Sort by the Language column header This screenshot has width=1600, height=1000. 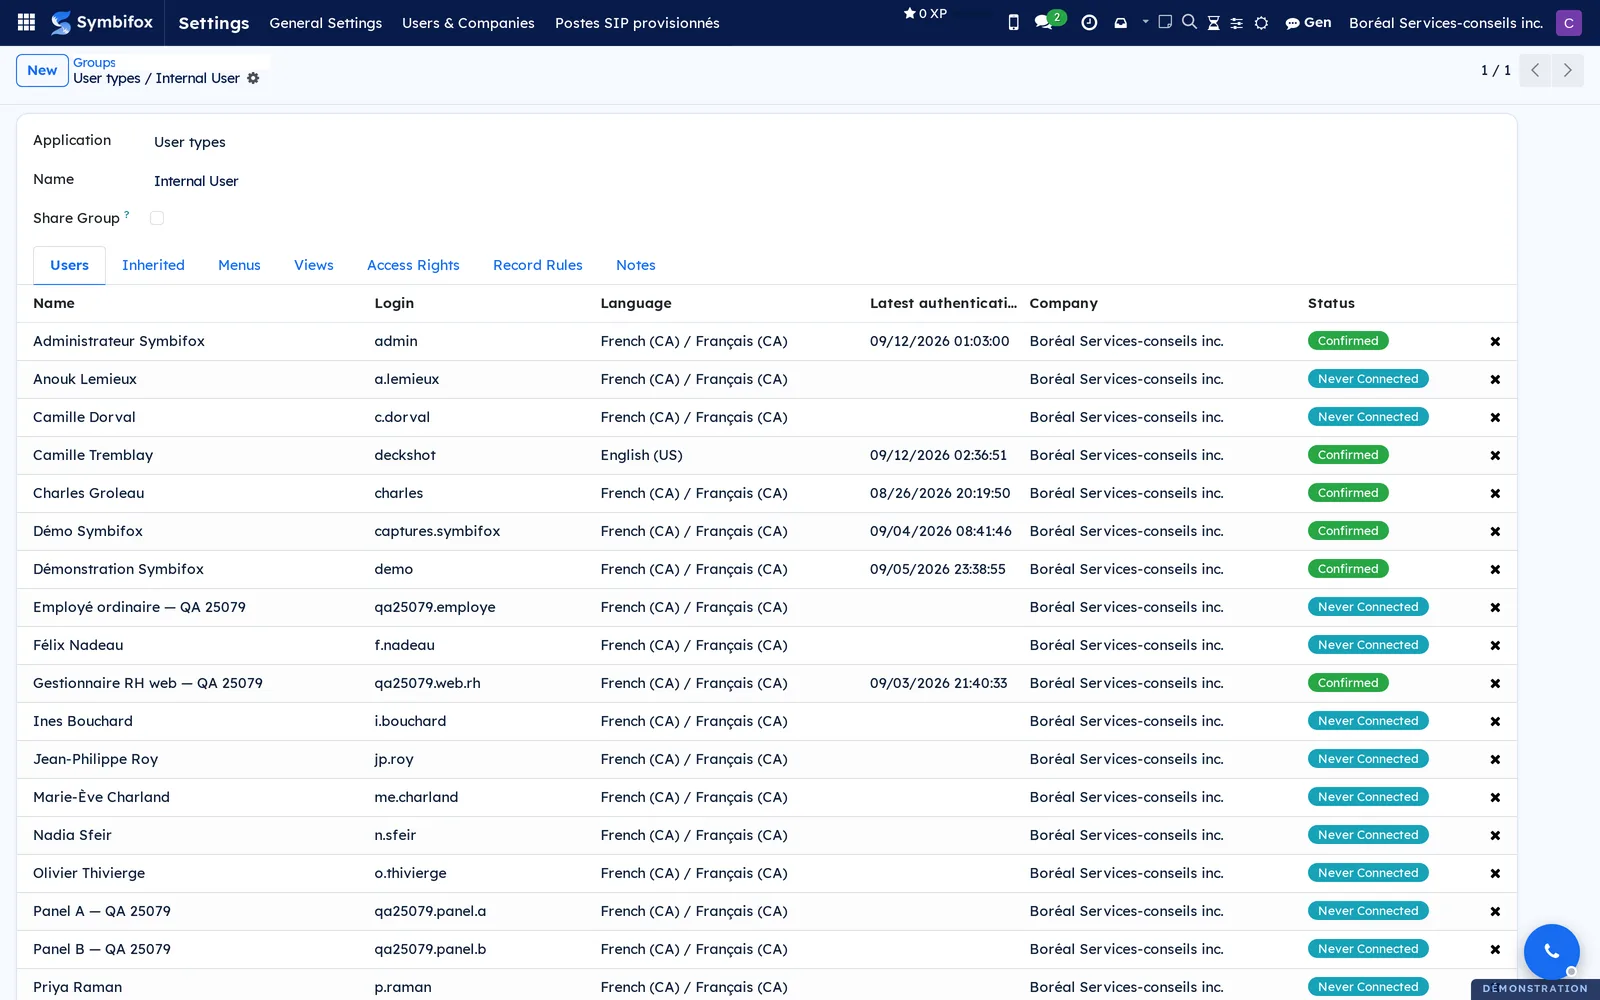636,303
